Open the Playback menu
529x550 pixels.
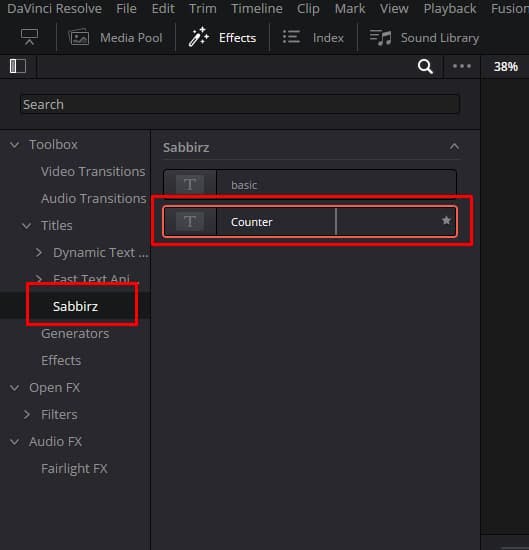tap(450, 8)
